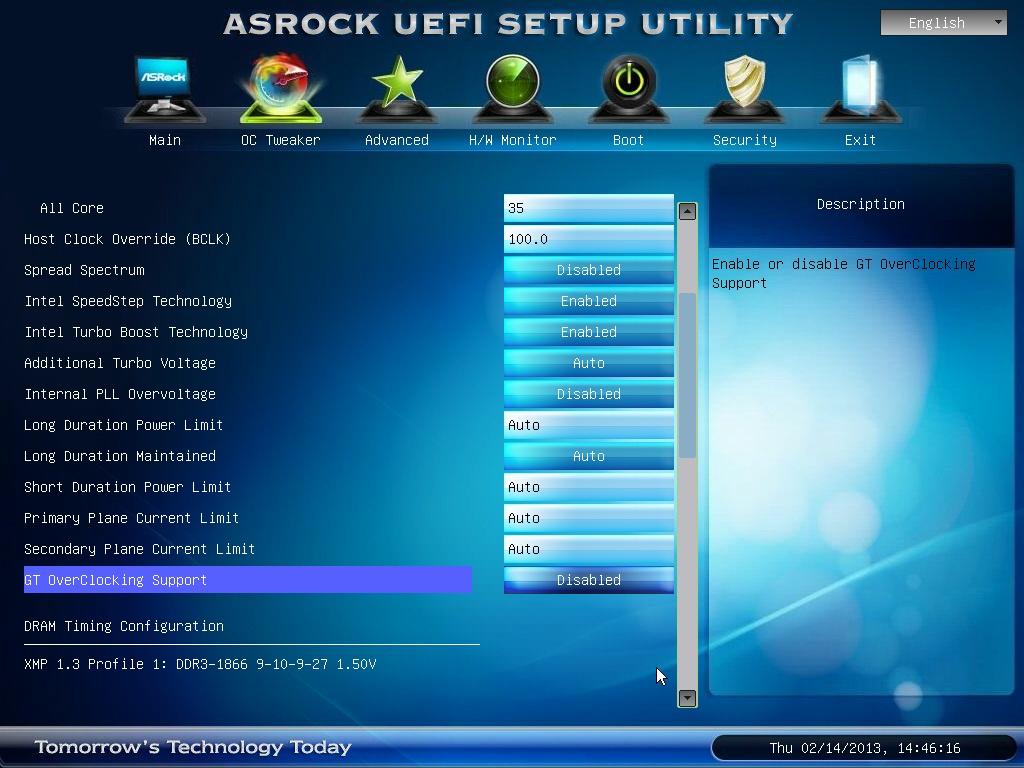The width and height of the screenshot is (1024, 768).
Task: Open the Advanced star icon
Action: 397,88
